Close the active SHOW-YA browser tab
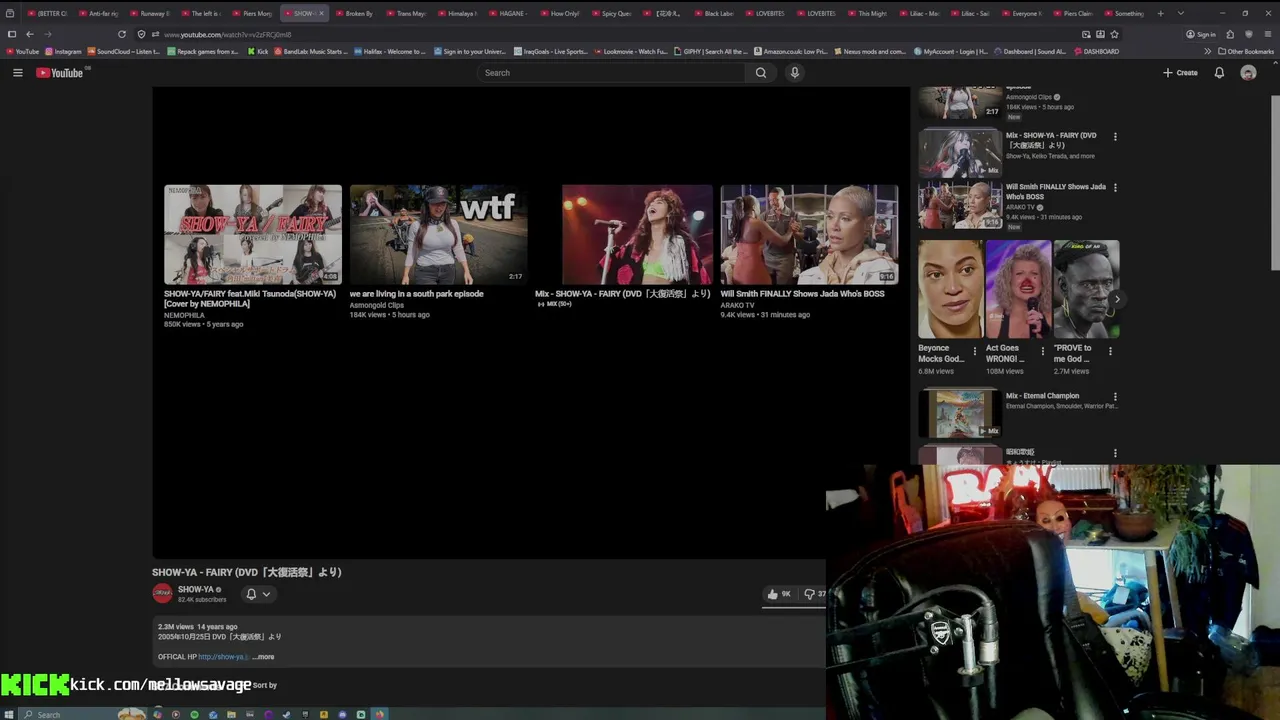The height and width of the screenshot is (720, 1280). [x=321, y=13]
